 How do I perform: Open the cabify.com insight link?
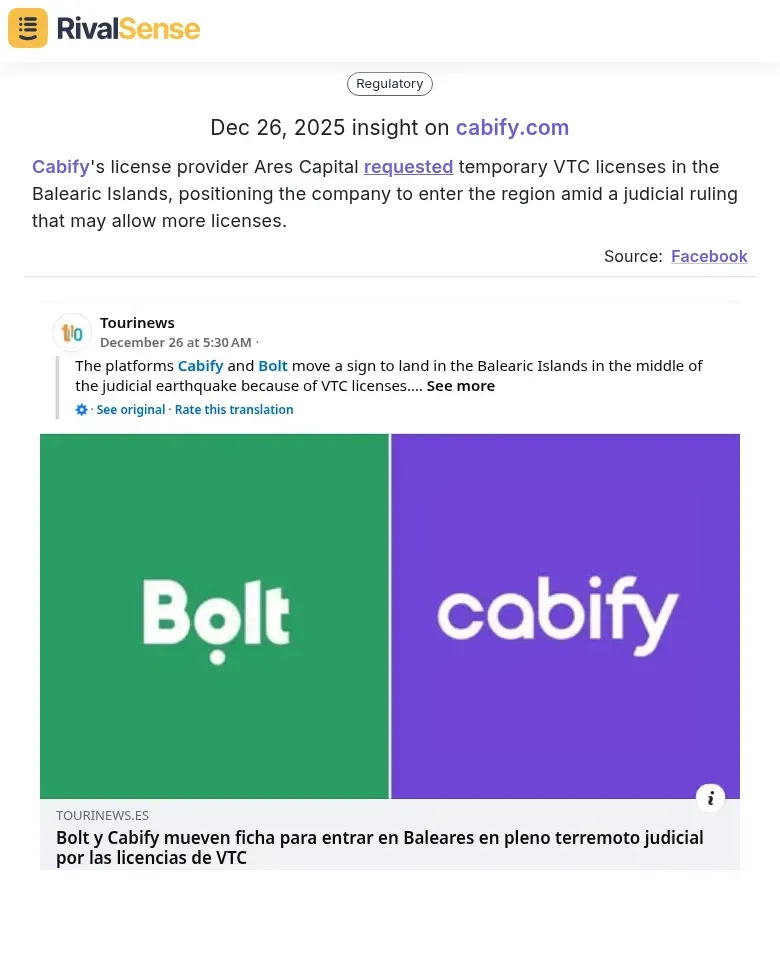(512, 127)
